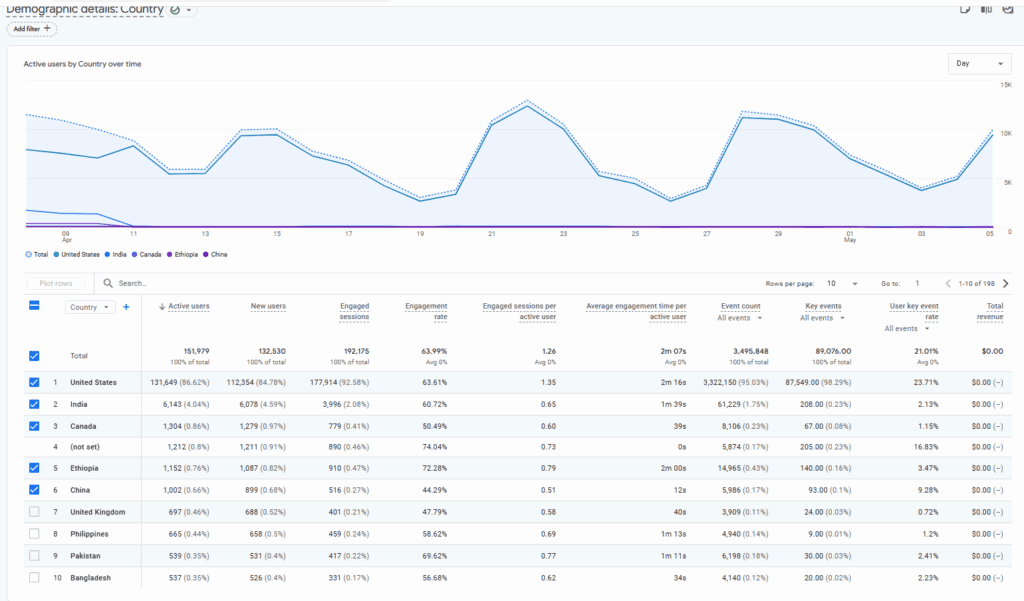Go to the previous page of rows
The width and height of the screenshot is (1024, 601).
pyautogui.click(x=948, y=284)
